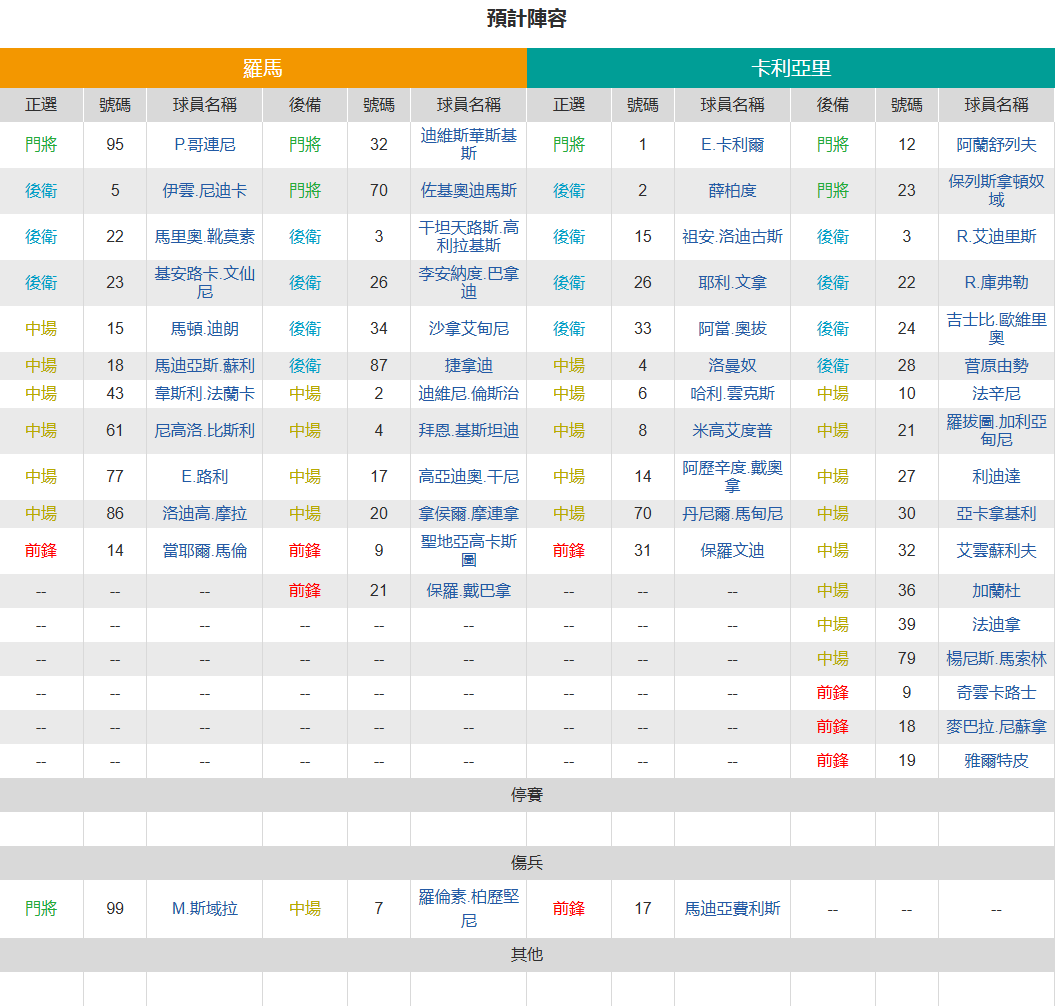Image resolution: width=1055 pixels, height=1007 pixels.
Task: Open player 馬里奧.靴莫素 link
Action: [x=205, y=237]
